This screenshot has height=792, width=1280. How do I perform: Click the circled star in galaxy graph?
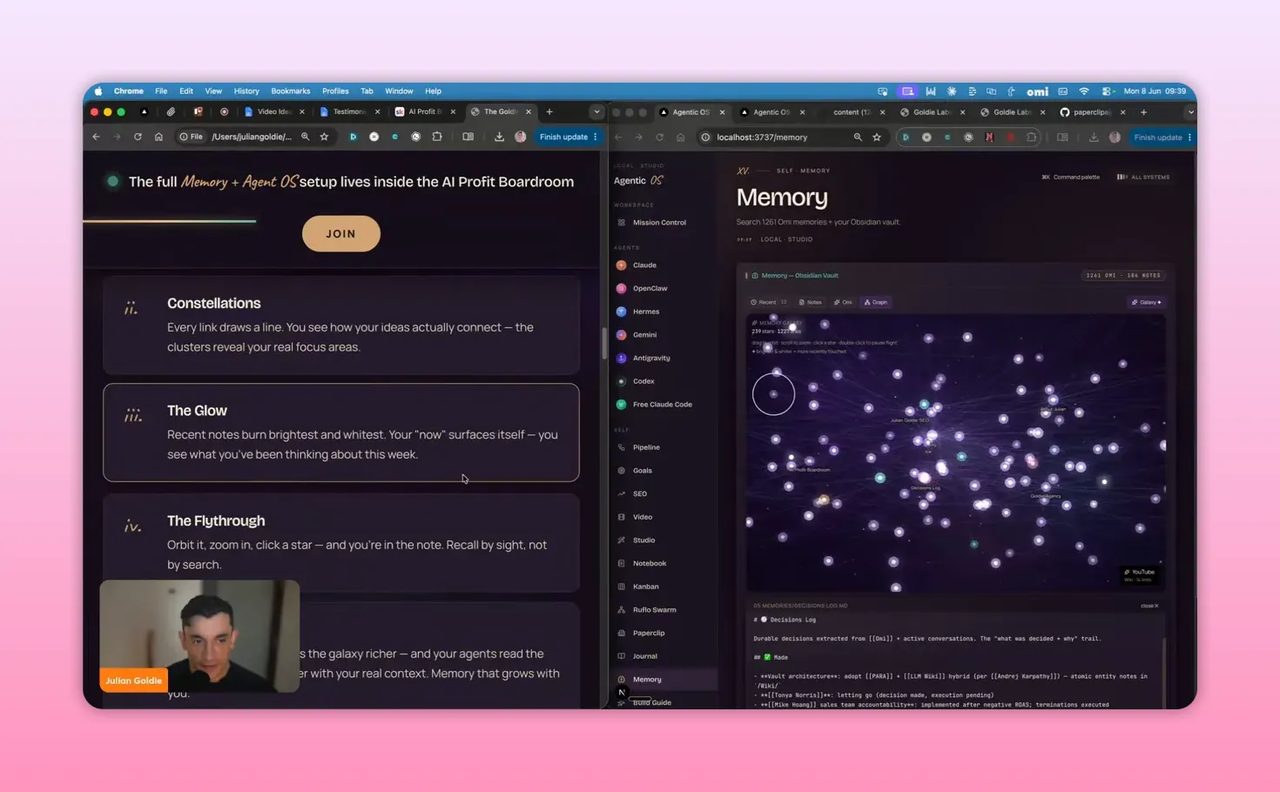pyautogui.click(x=773, y=394)
